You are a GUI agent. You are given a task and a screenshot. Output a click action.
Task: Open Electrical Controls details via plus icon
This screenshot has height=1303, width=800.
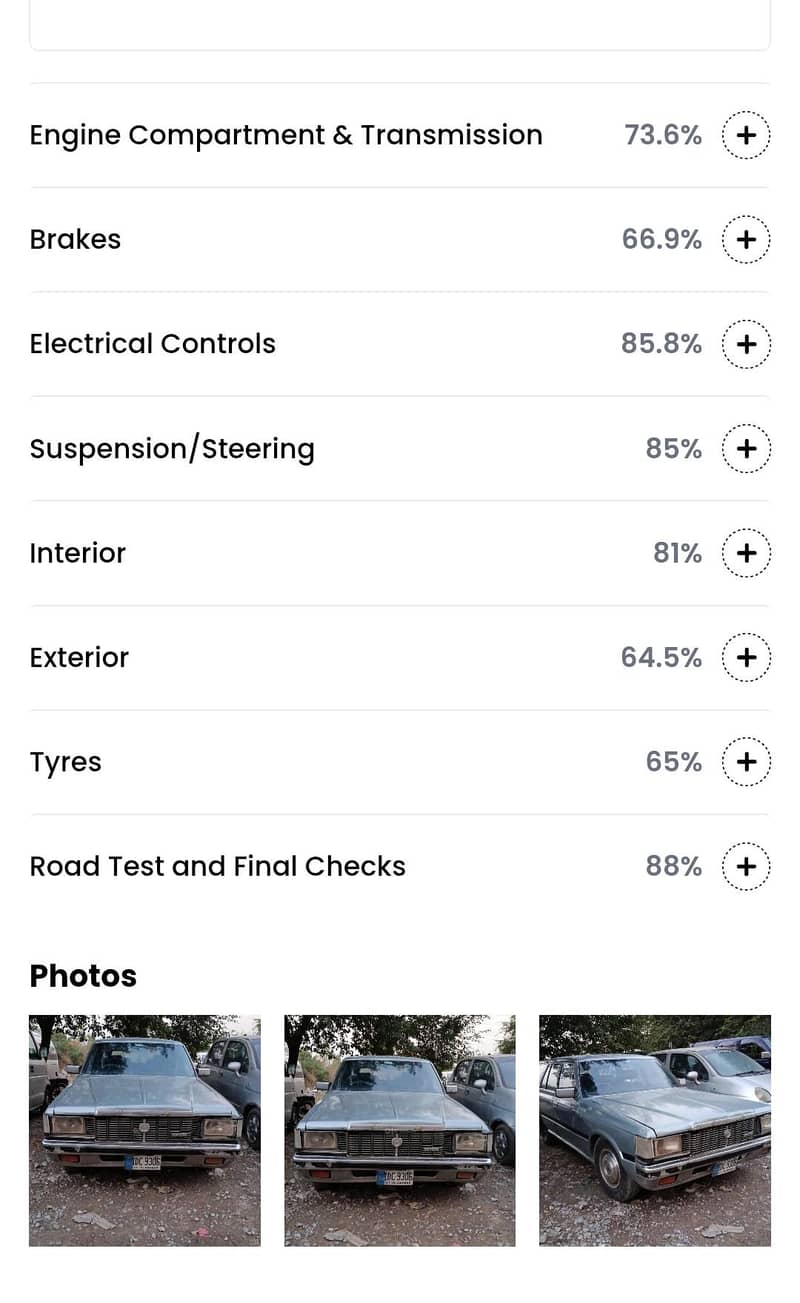pyautogui.click(x=746, y=344)
